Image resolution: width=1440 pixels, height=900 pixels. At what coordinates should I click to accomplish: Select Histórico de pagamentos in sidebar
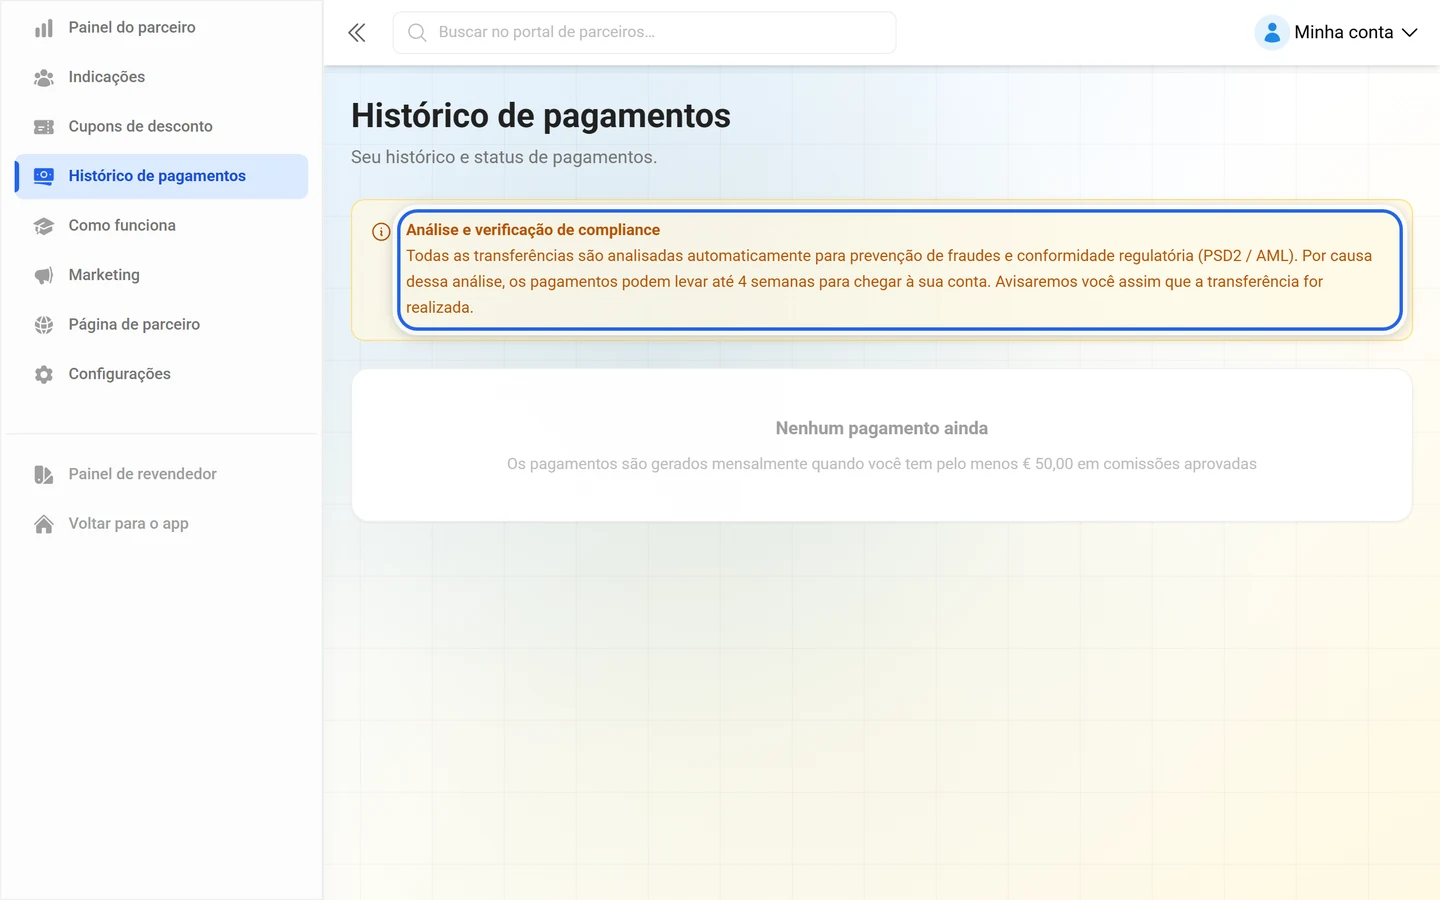click(162, 176)
